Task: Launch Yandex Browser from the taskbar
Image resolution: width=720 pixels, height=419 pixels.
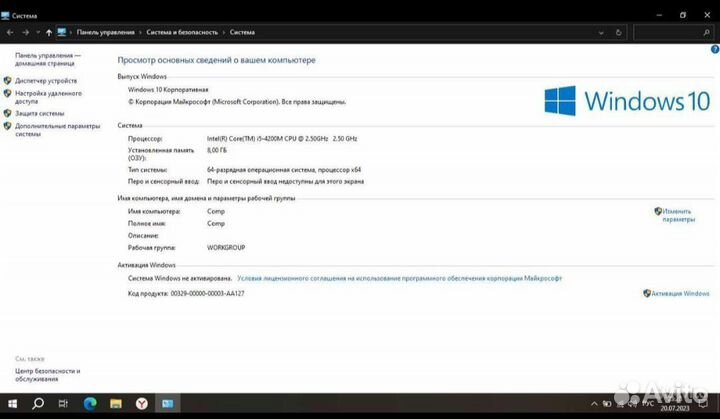Action: click(142, 402)
